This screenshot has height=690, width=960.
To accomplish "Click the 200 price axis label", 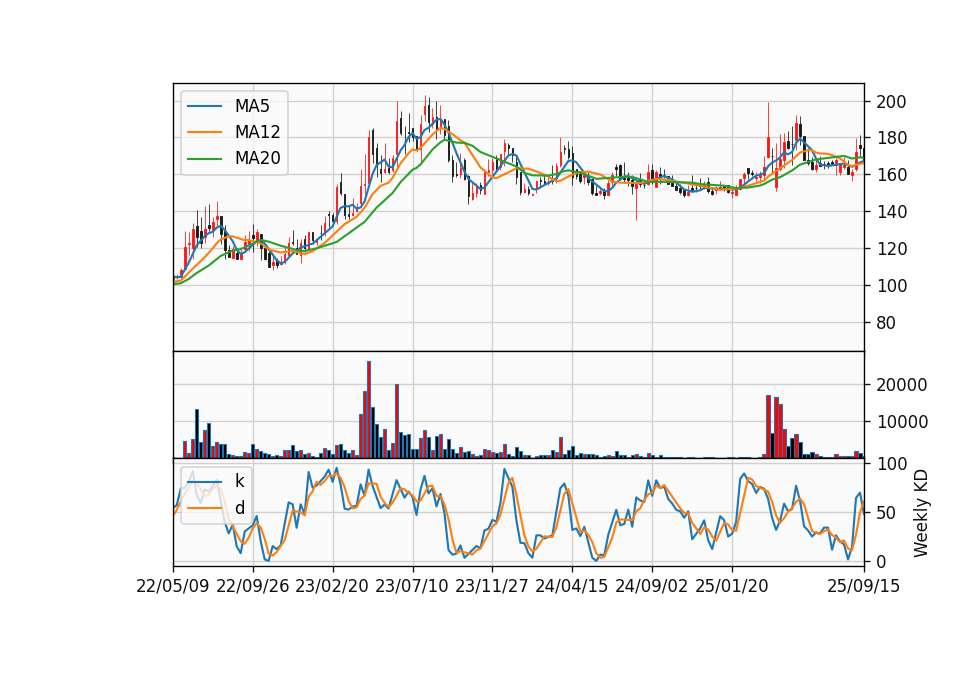I will [891, 102].
